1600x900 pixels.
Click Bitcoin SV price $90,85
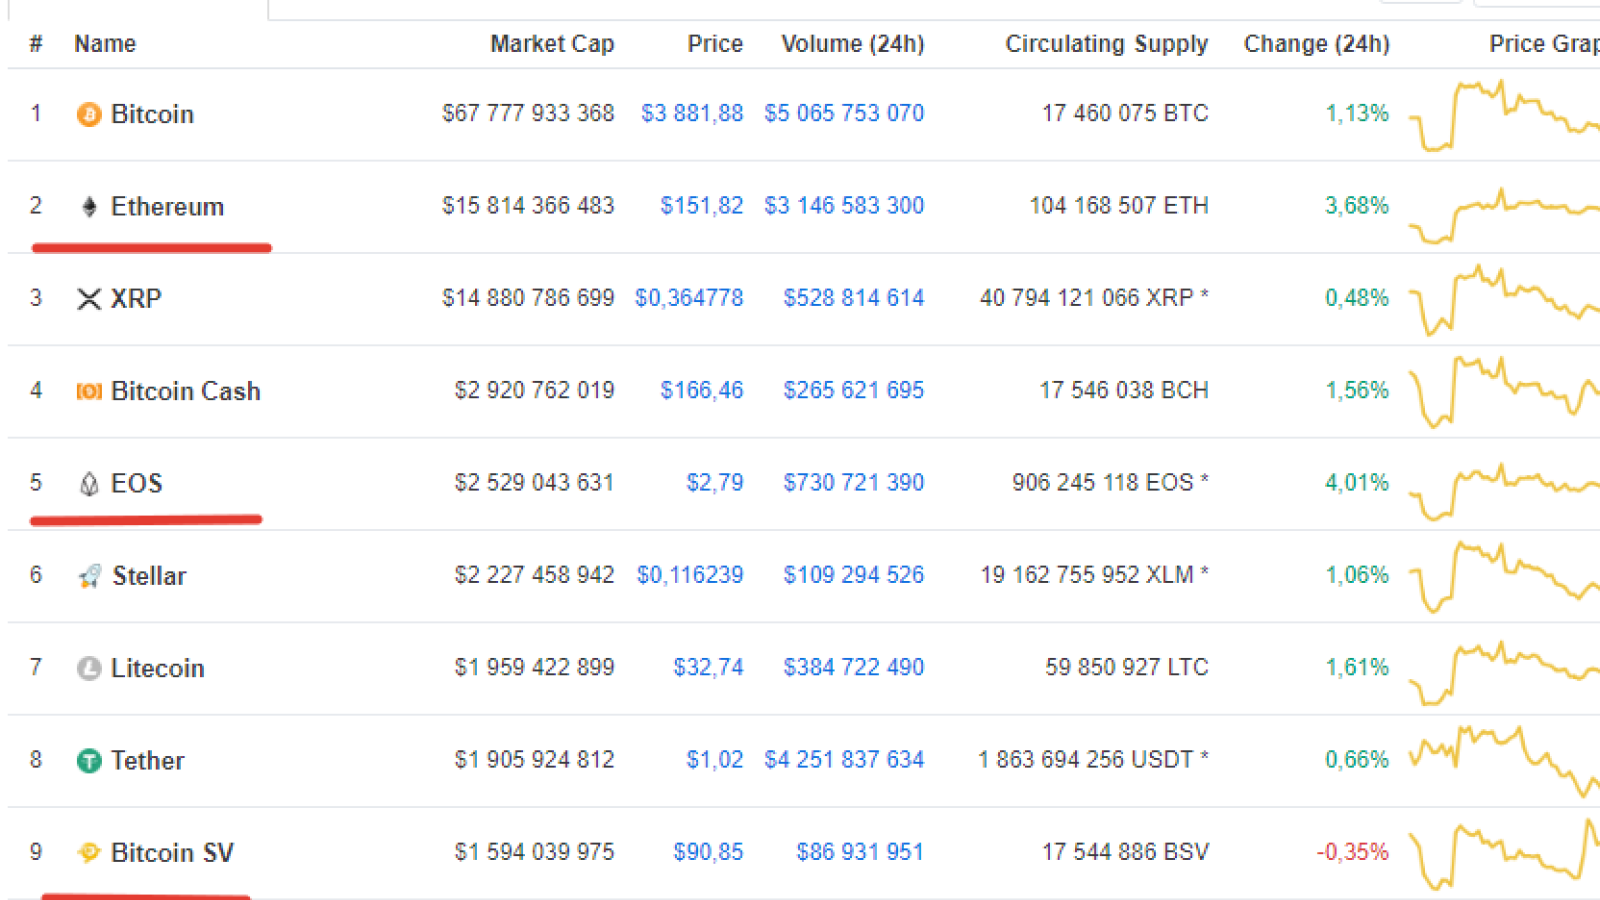click(x=708, y=852)
